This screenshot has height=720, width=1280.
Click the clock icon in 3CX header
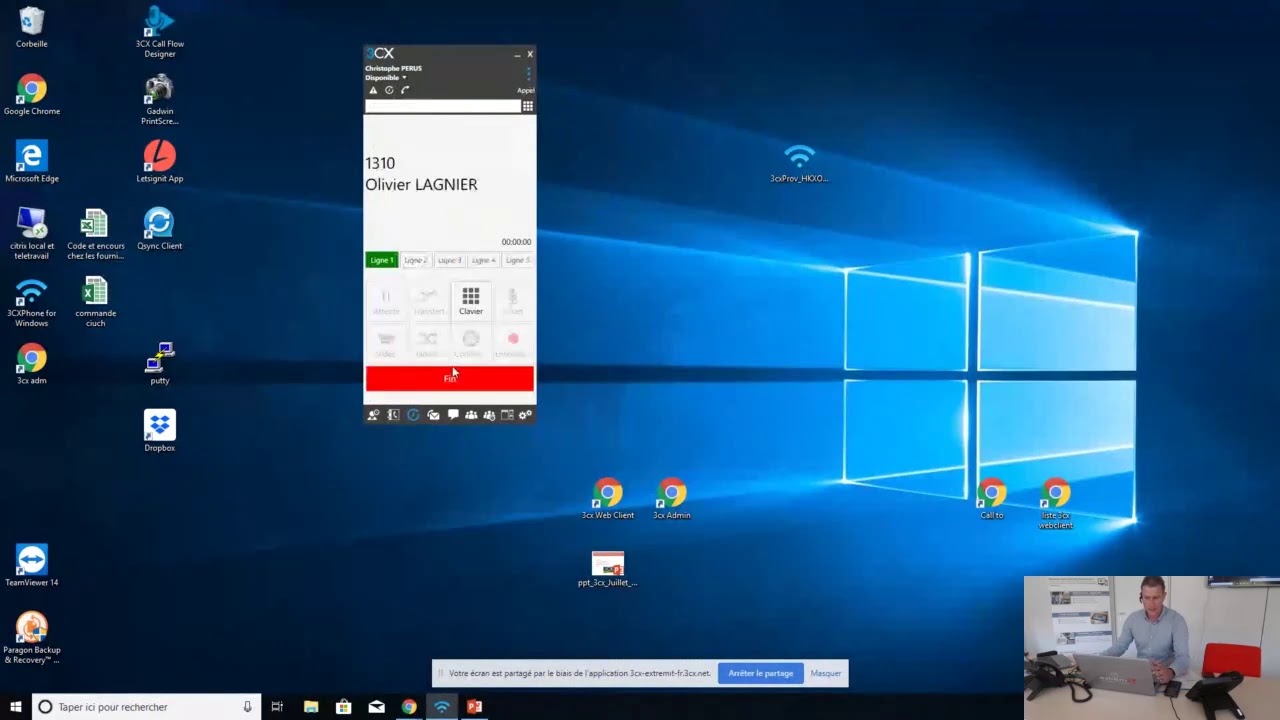389,90
